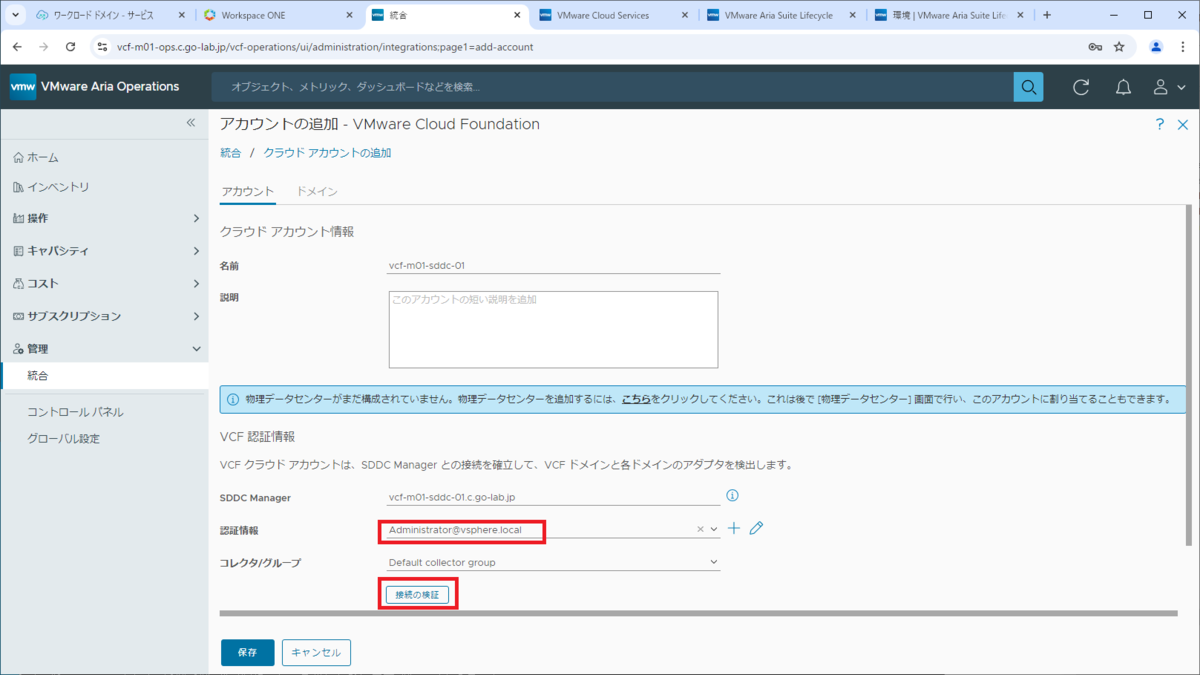Select 統合 in the sidebar

(104, 376)
